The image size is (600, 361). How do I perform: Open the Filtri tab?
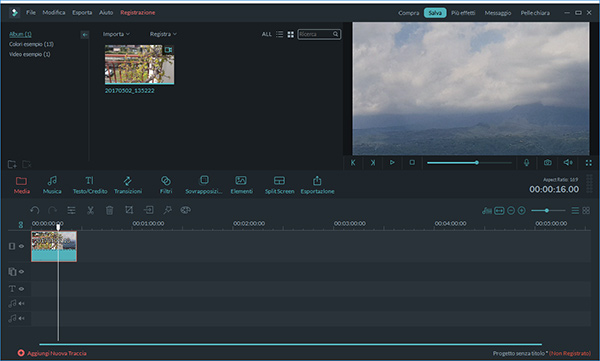click(x=166, y=185)
